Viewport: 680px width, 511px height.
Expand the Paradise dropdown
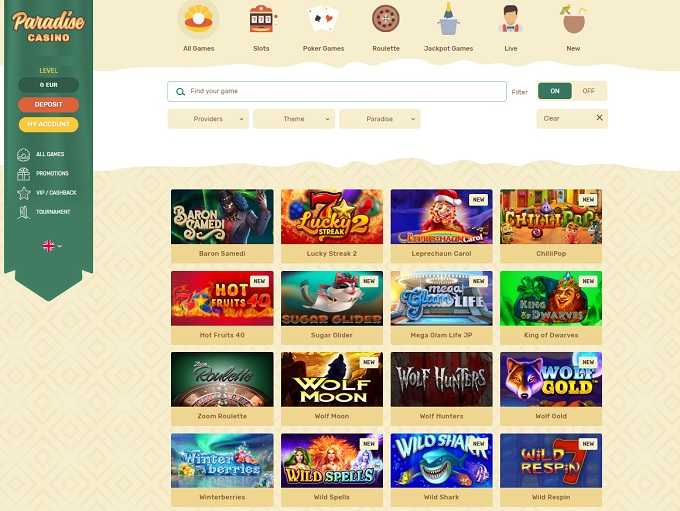[379, 119]
